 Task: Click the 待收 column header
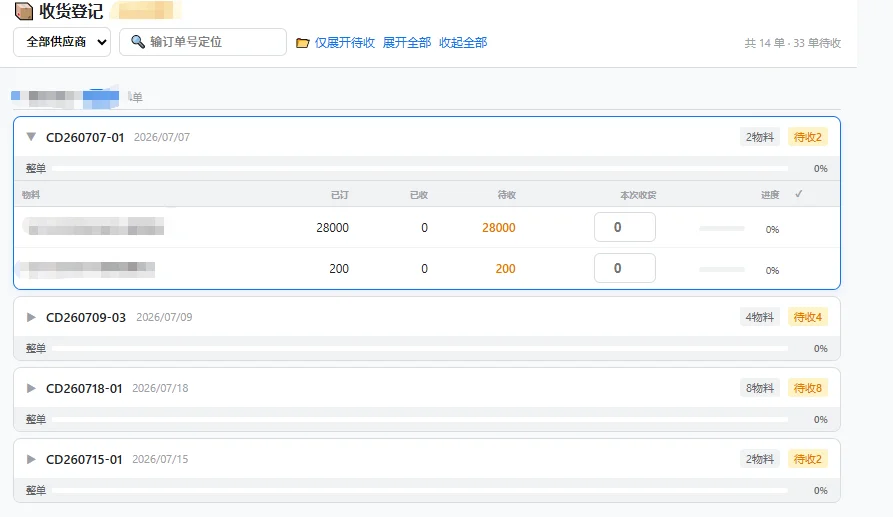click(x=507, y=195)
